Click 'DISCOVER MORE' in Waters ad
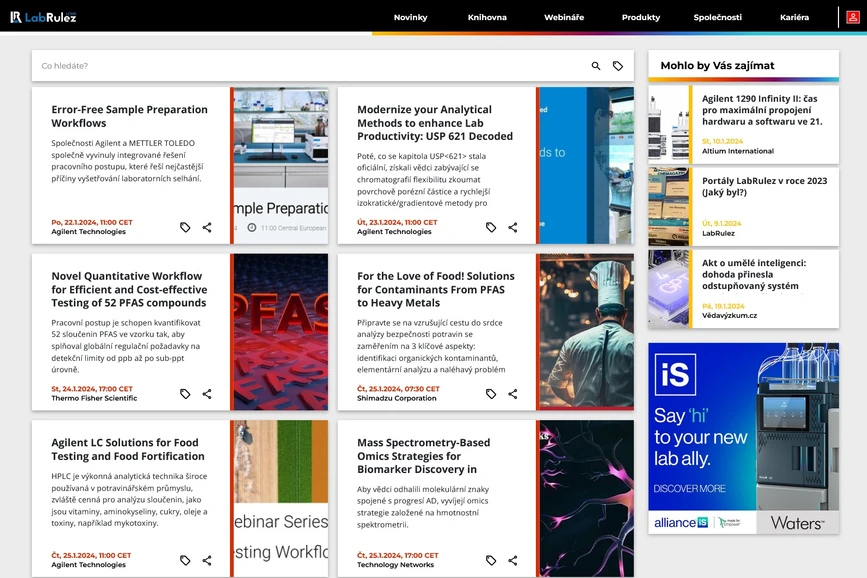This screenshot has width=867, height=578. (689, 489)
